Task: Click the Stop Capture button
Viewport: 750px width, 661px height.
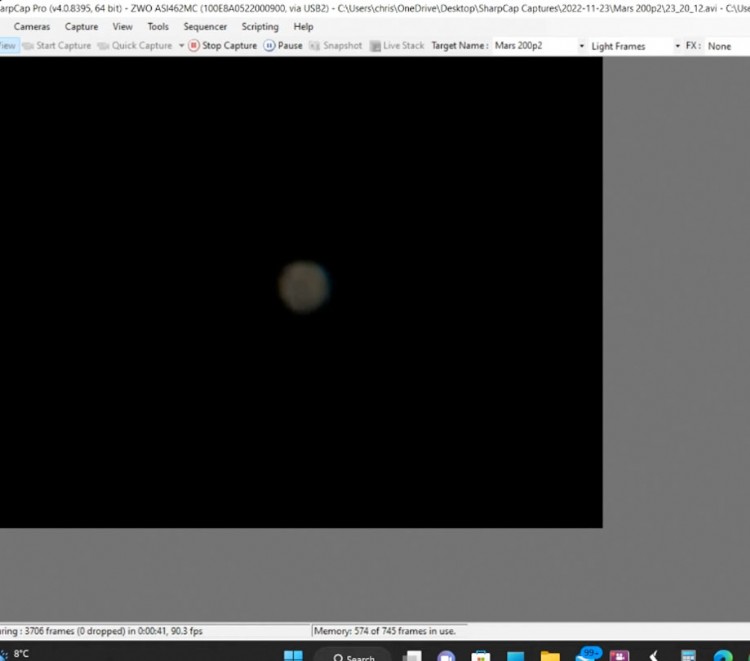Action: (x=223, y=46)
